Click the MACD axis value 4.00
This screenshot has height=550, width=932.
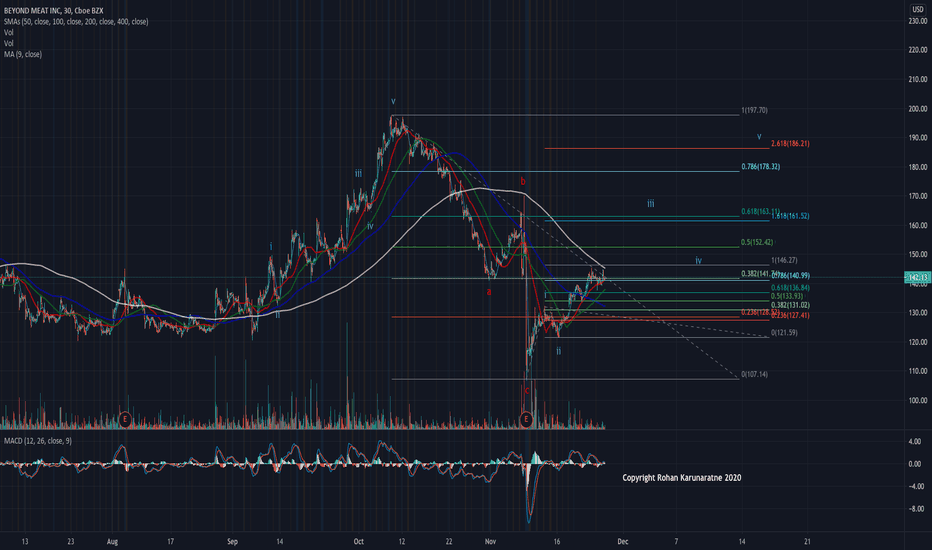(x=916, y=442)
